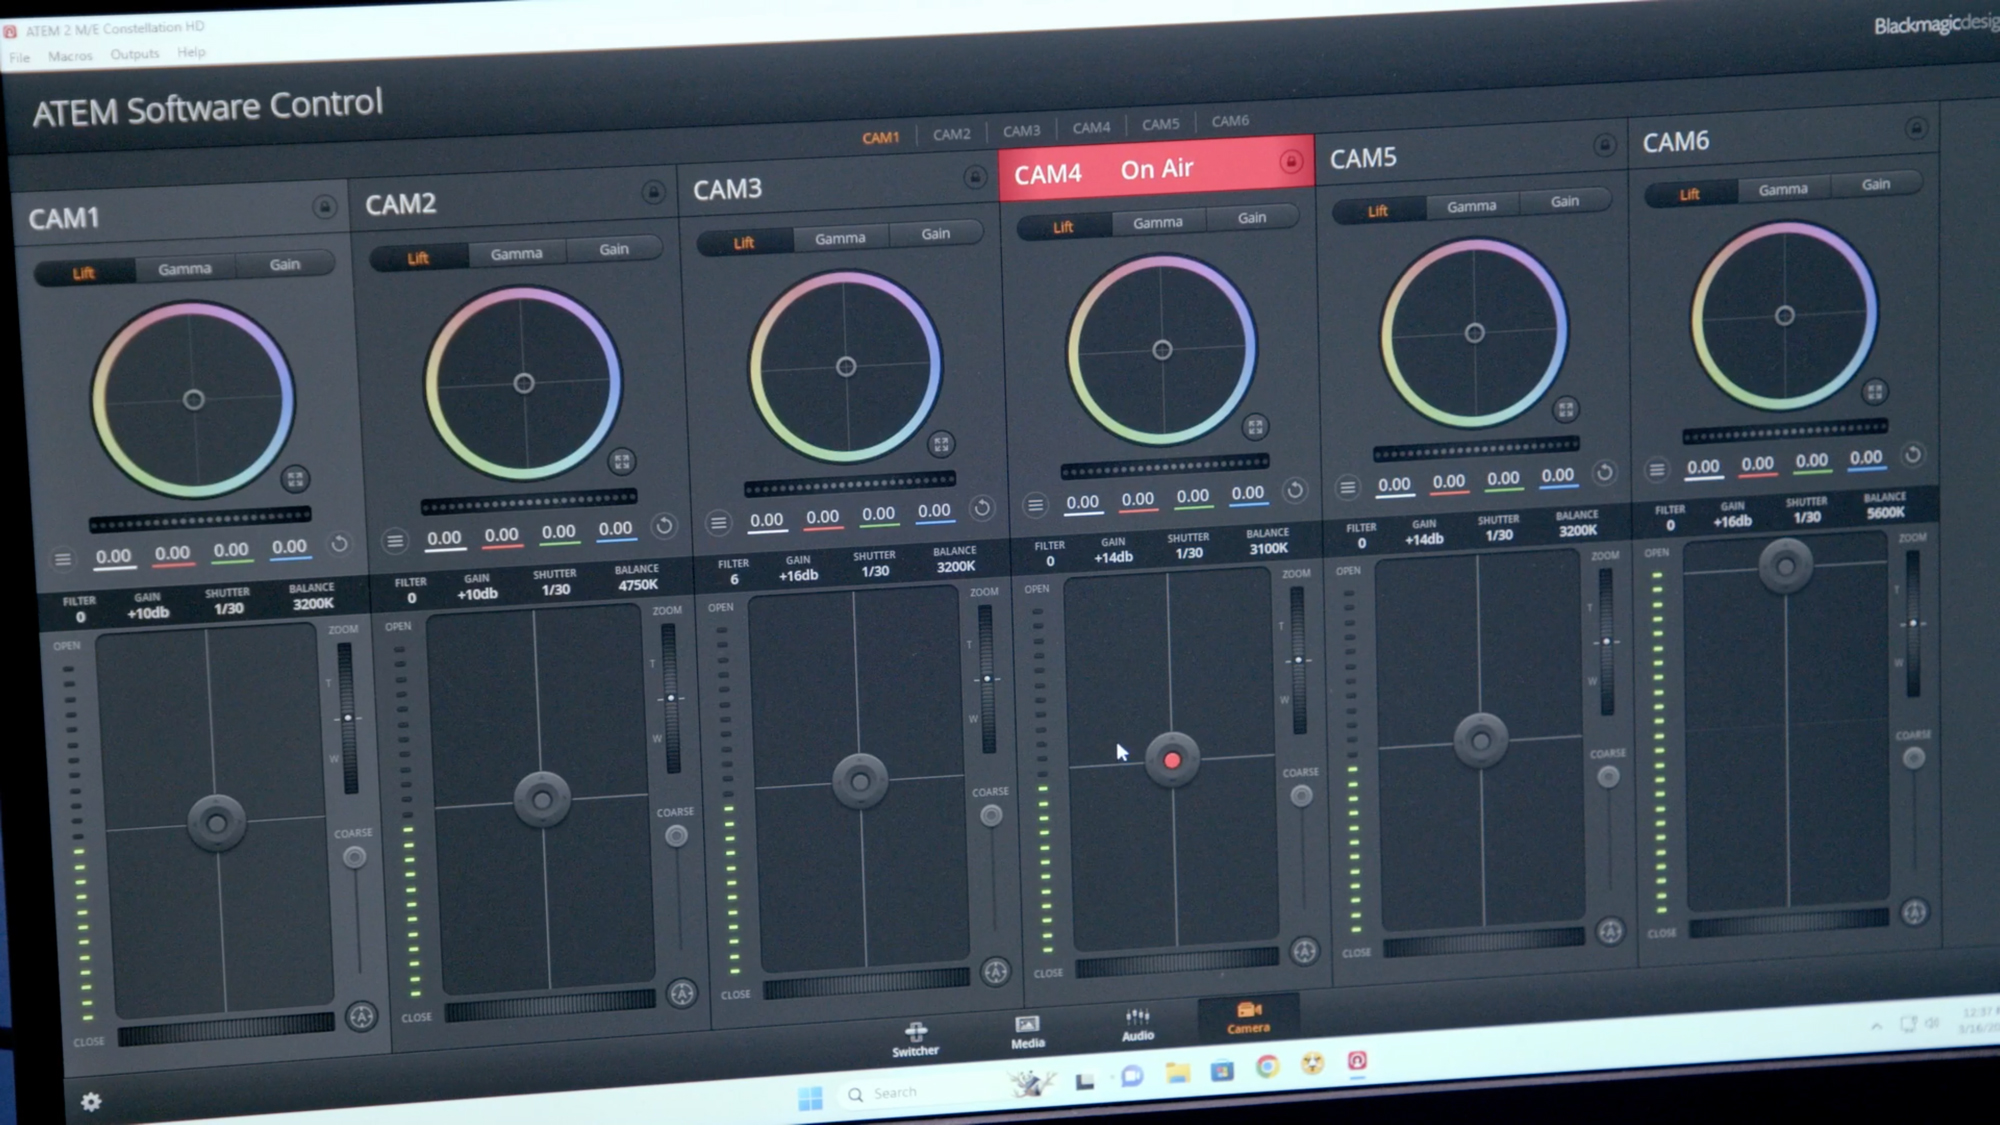Click the CAM3 gain +16db value
Screen dimensions: 2000x1125
pyautogui.click(x=798, y=575)
